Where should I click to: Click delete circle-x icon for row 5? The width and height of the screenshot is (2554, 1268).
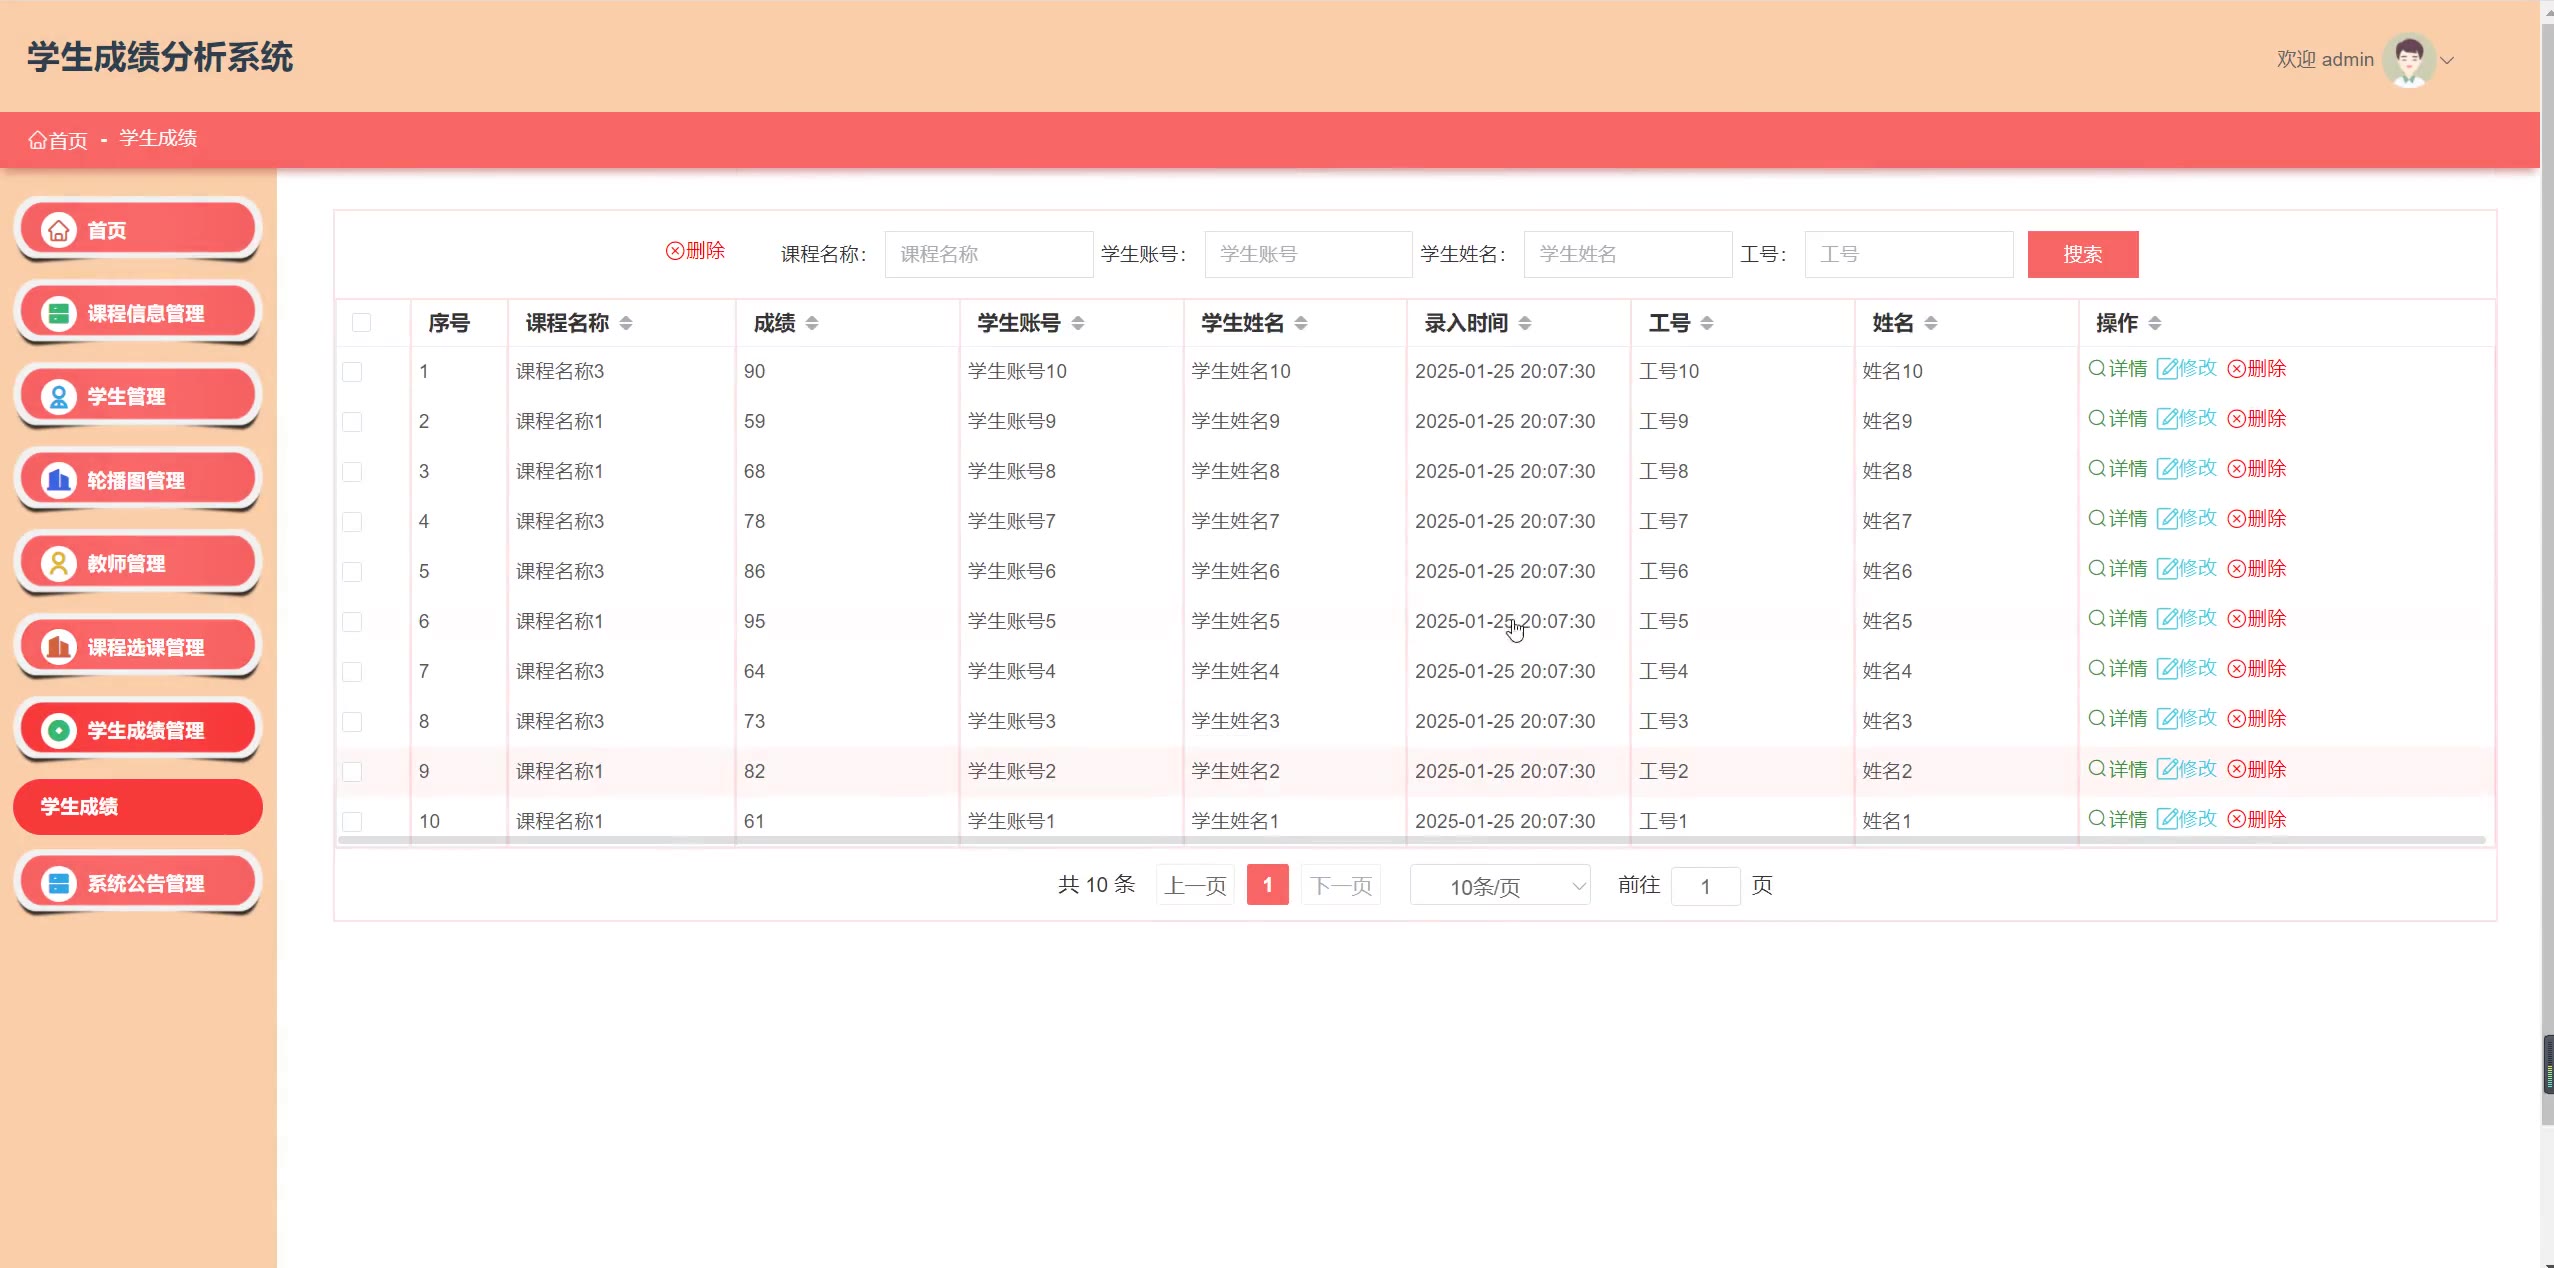coord(2237,569)
